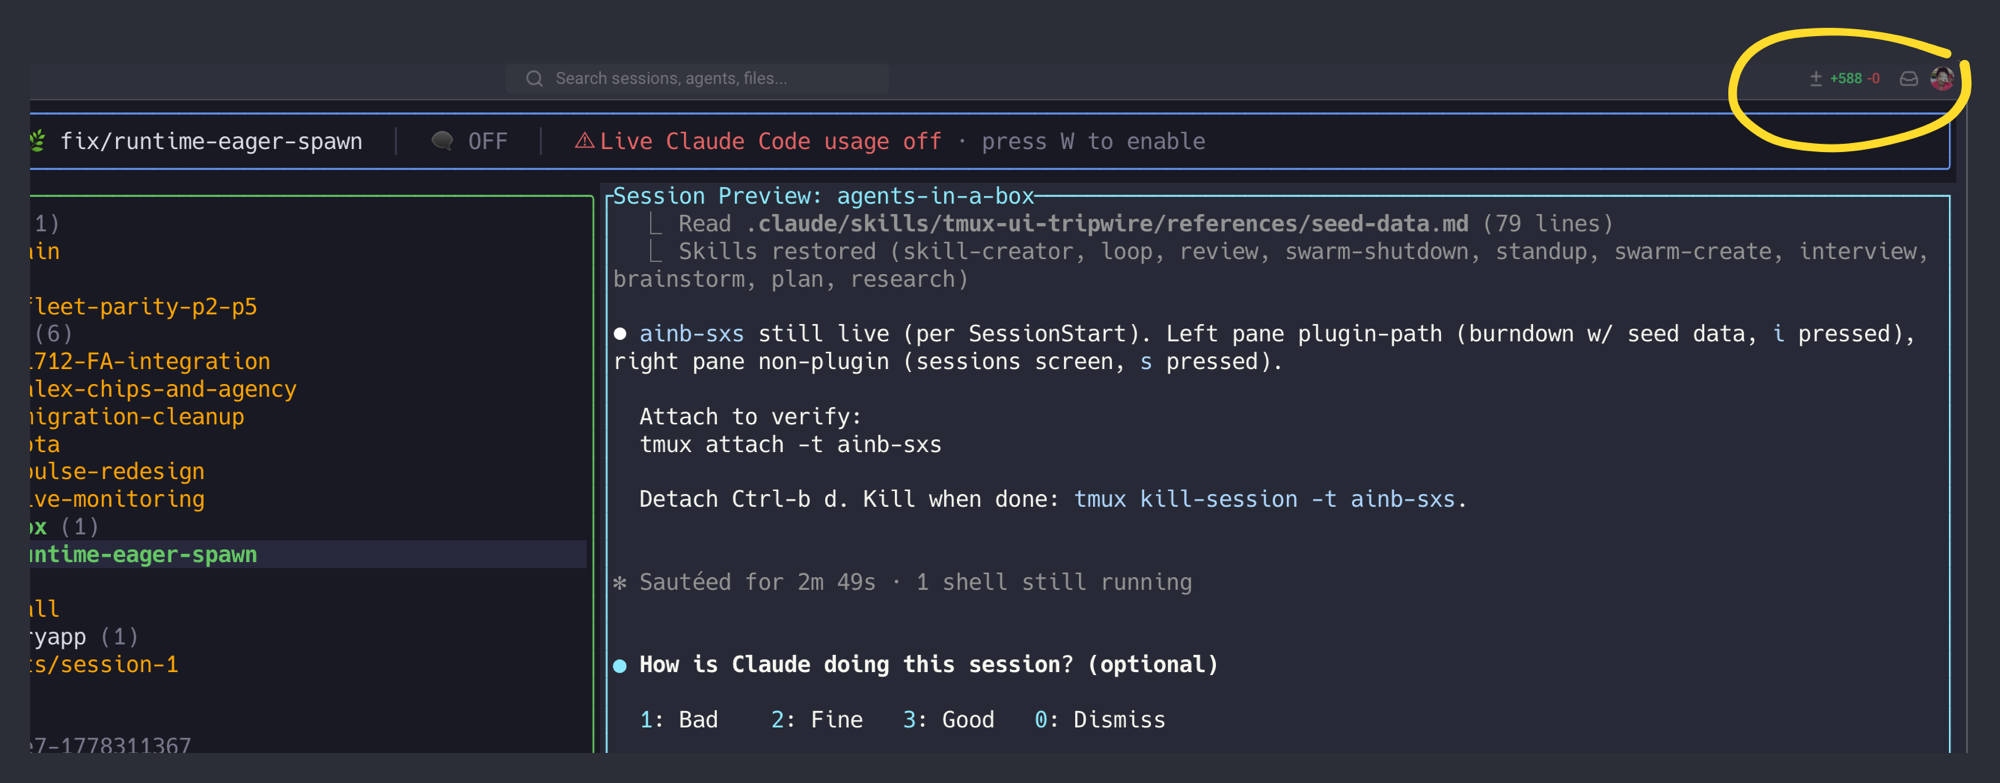This screenshot has width=2000, height=783.
Task: Click the ainb-sxs session name
Action: point(691,334)
